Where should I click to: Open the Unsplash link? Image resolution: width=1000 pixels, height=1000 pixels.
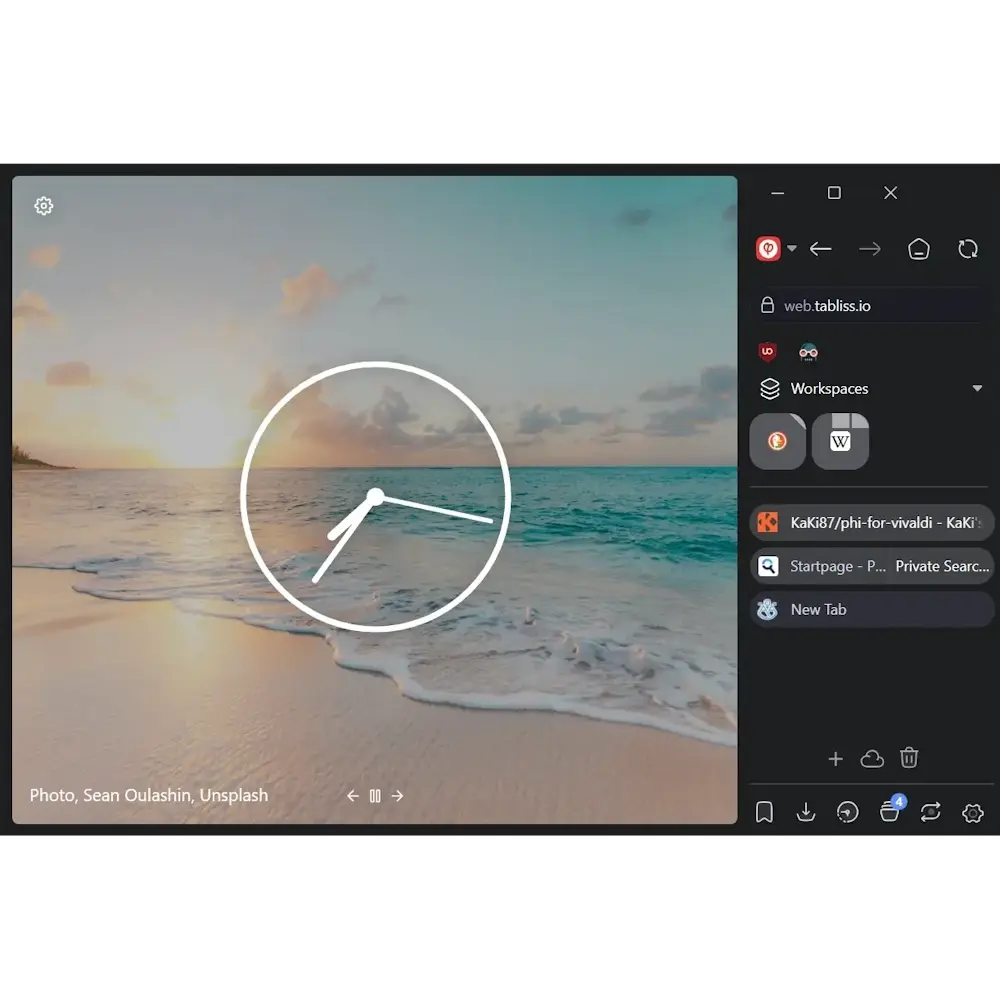click(x=234, y=795)
